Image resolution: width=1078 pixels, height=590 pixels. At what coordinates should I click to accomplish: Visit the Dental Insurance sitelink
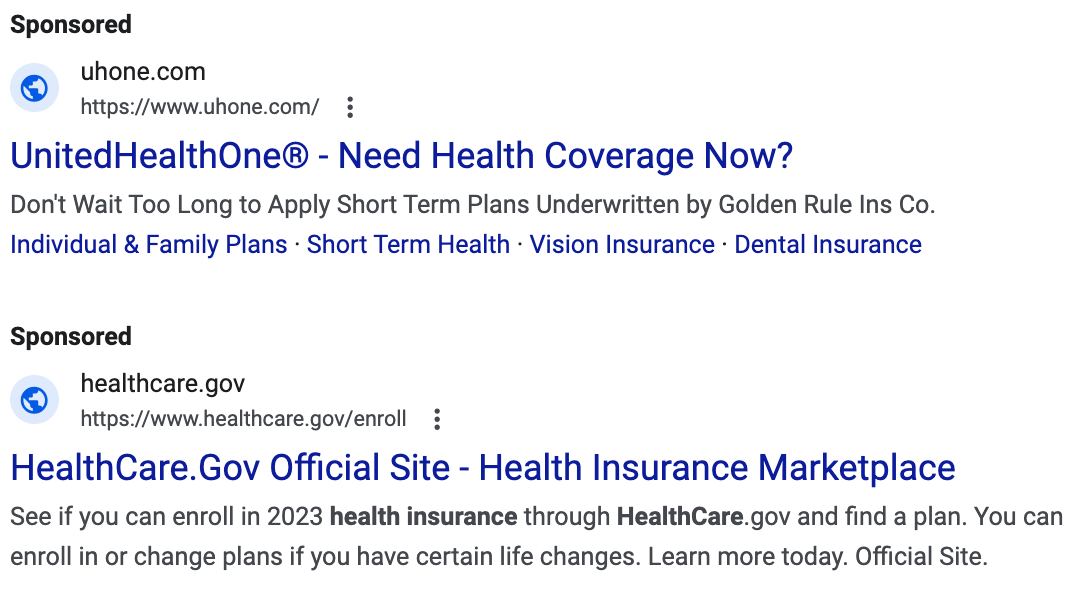828,245
